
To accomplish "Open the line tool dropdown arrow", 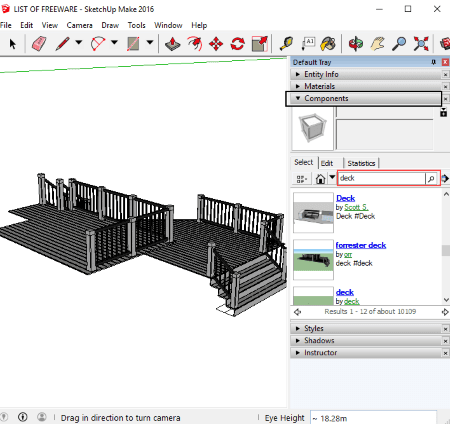I will click(x=79, y=42).
